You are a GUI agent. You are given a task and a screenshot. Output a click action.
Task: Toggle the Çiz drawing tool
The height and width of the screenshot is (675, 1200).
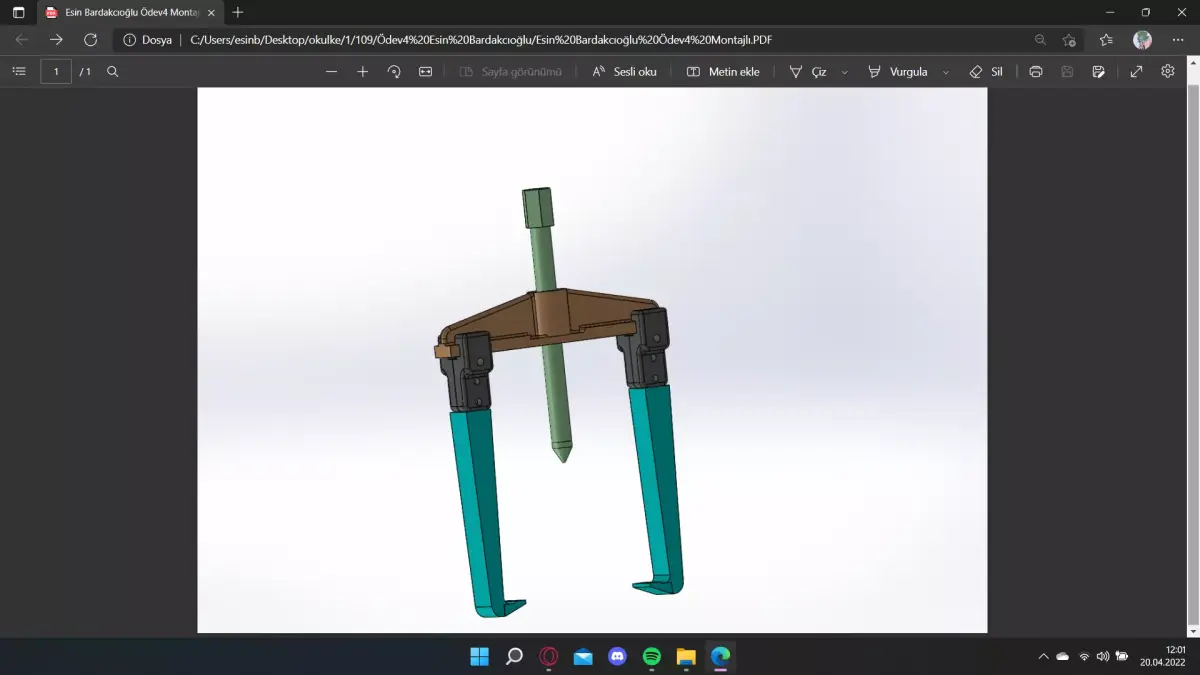[x=810, y=71]
